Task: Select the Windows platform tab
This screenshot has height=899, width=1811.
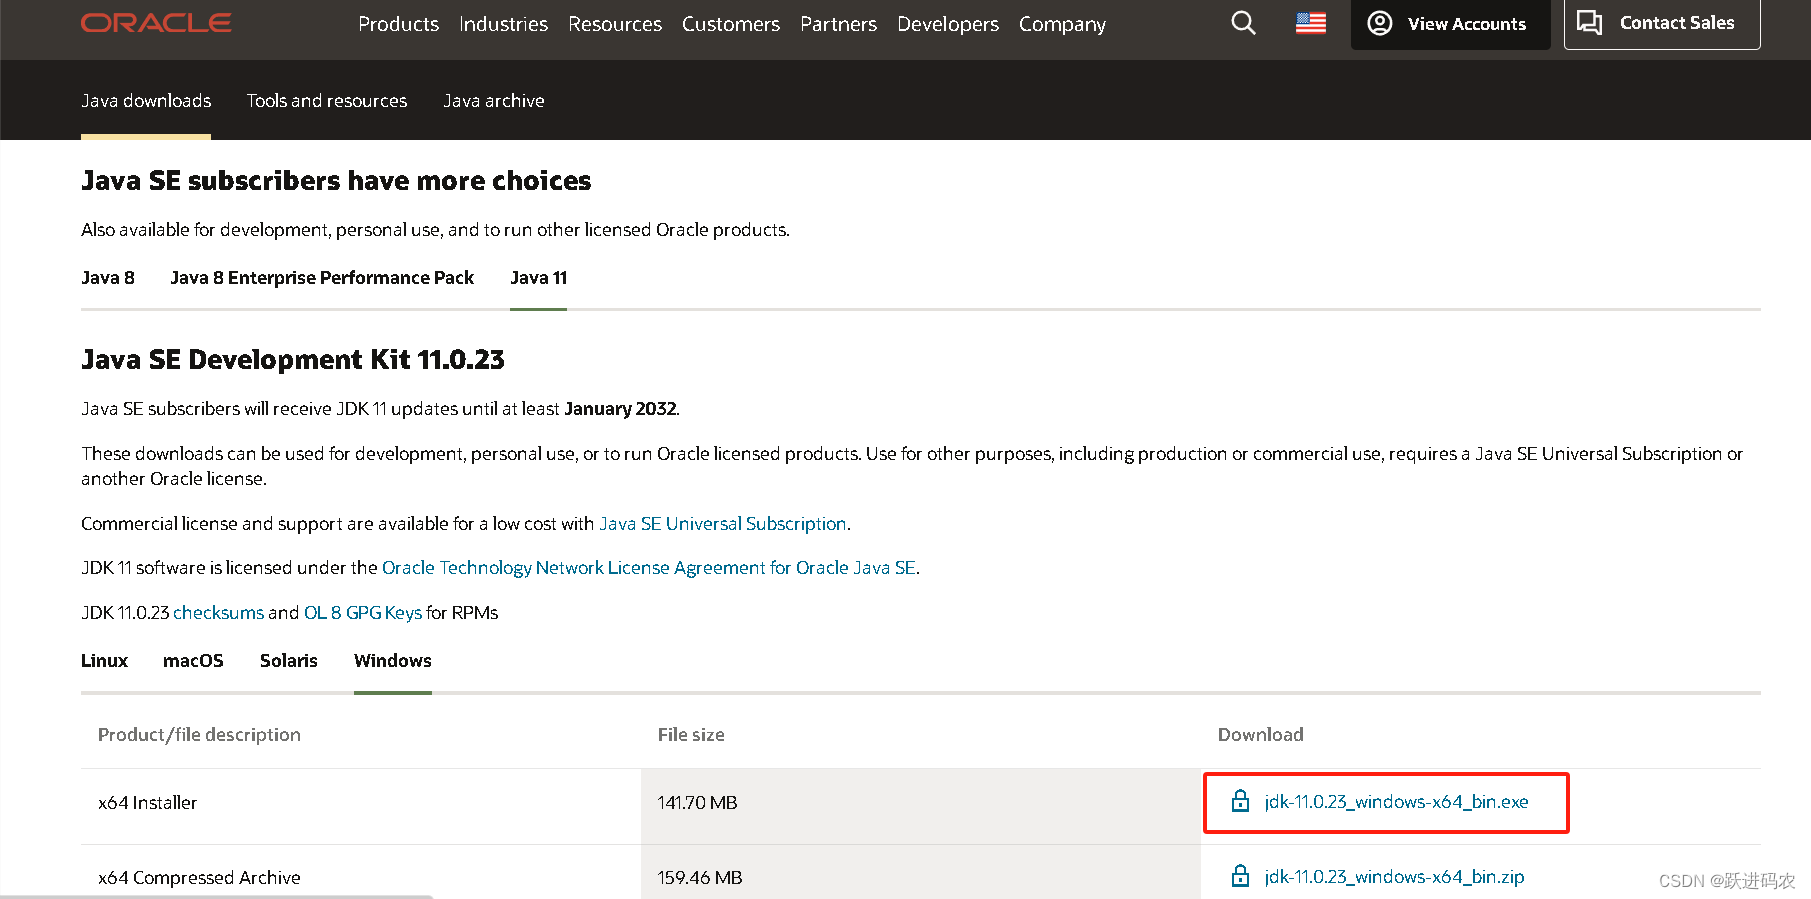Action: pos(393,661)
